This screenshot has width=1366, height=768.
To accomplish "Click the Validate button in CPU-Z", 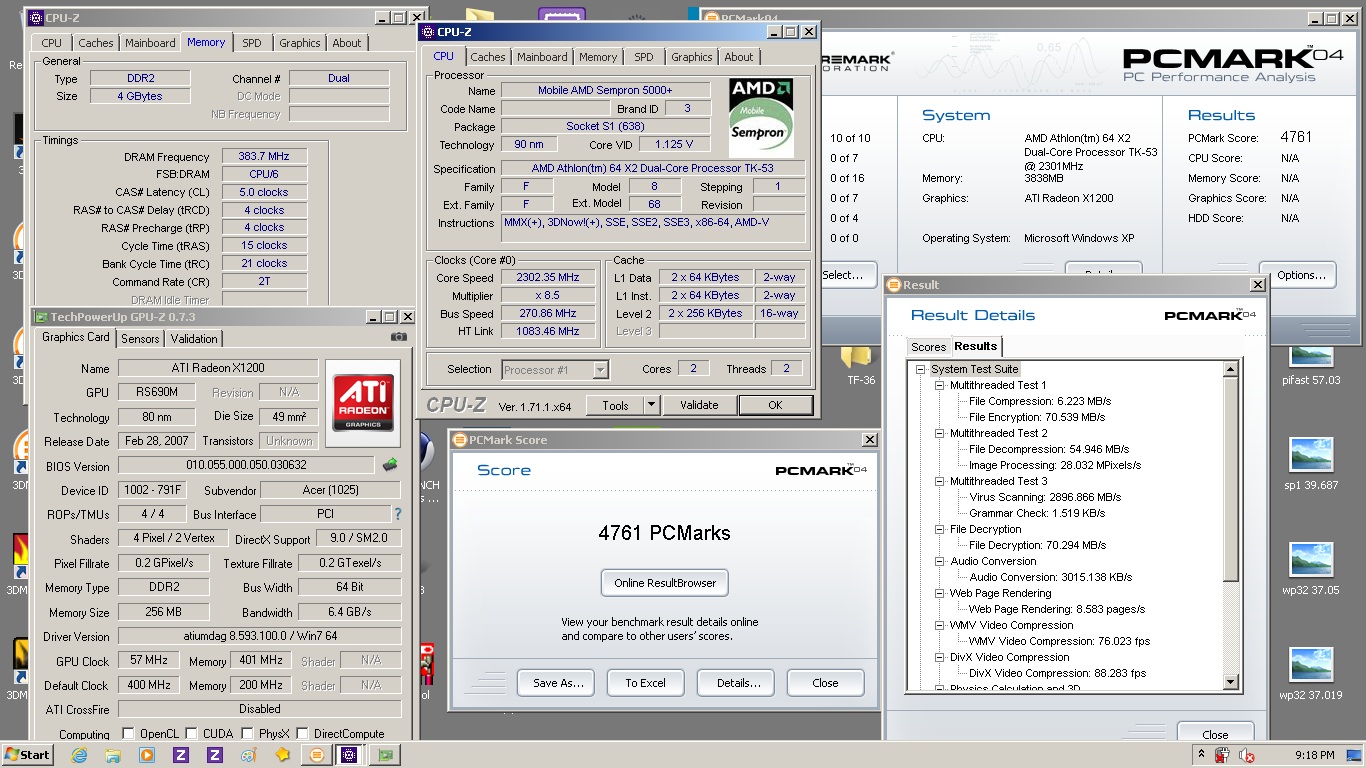I will [699, 405].
